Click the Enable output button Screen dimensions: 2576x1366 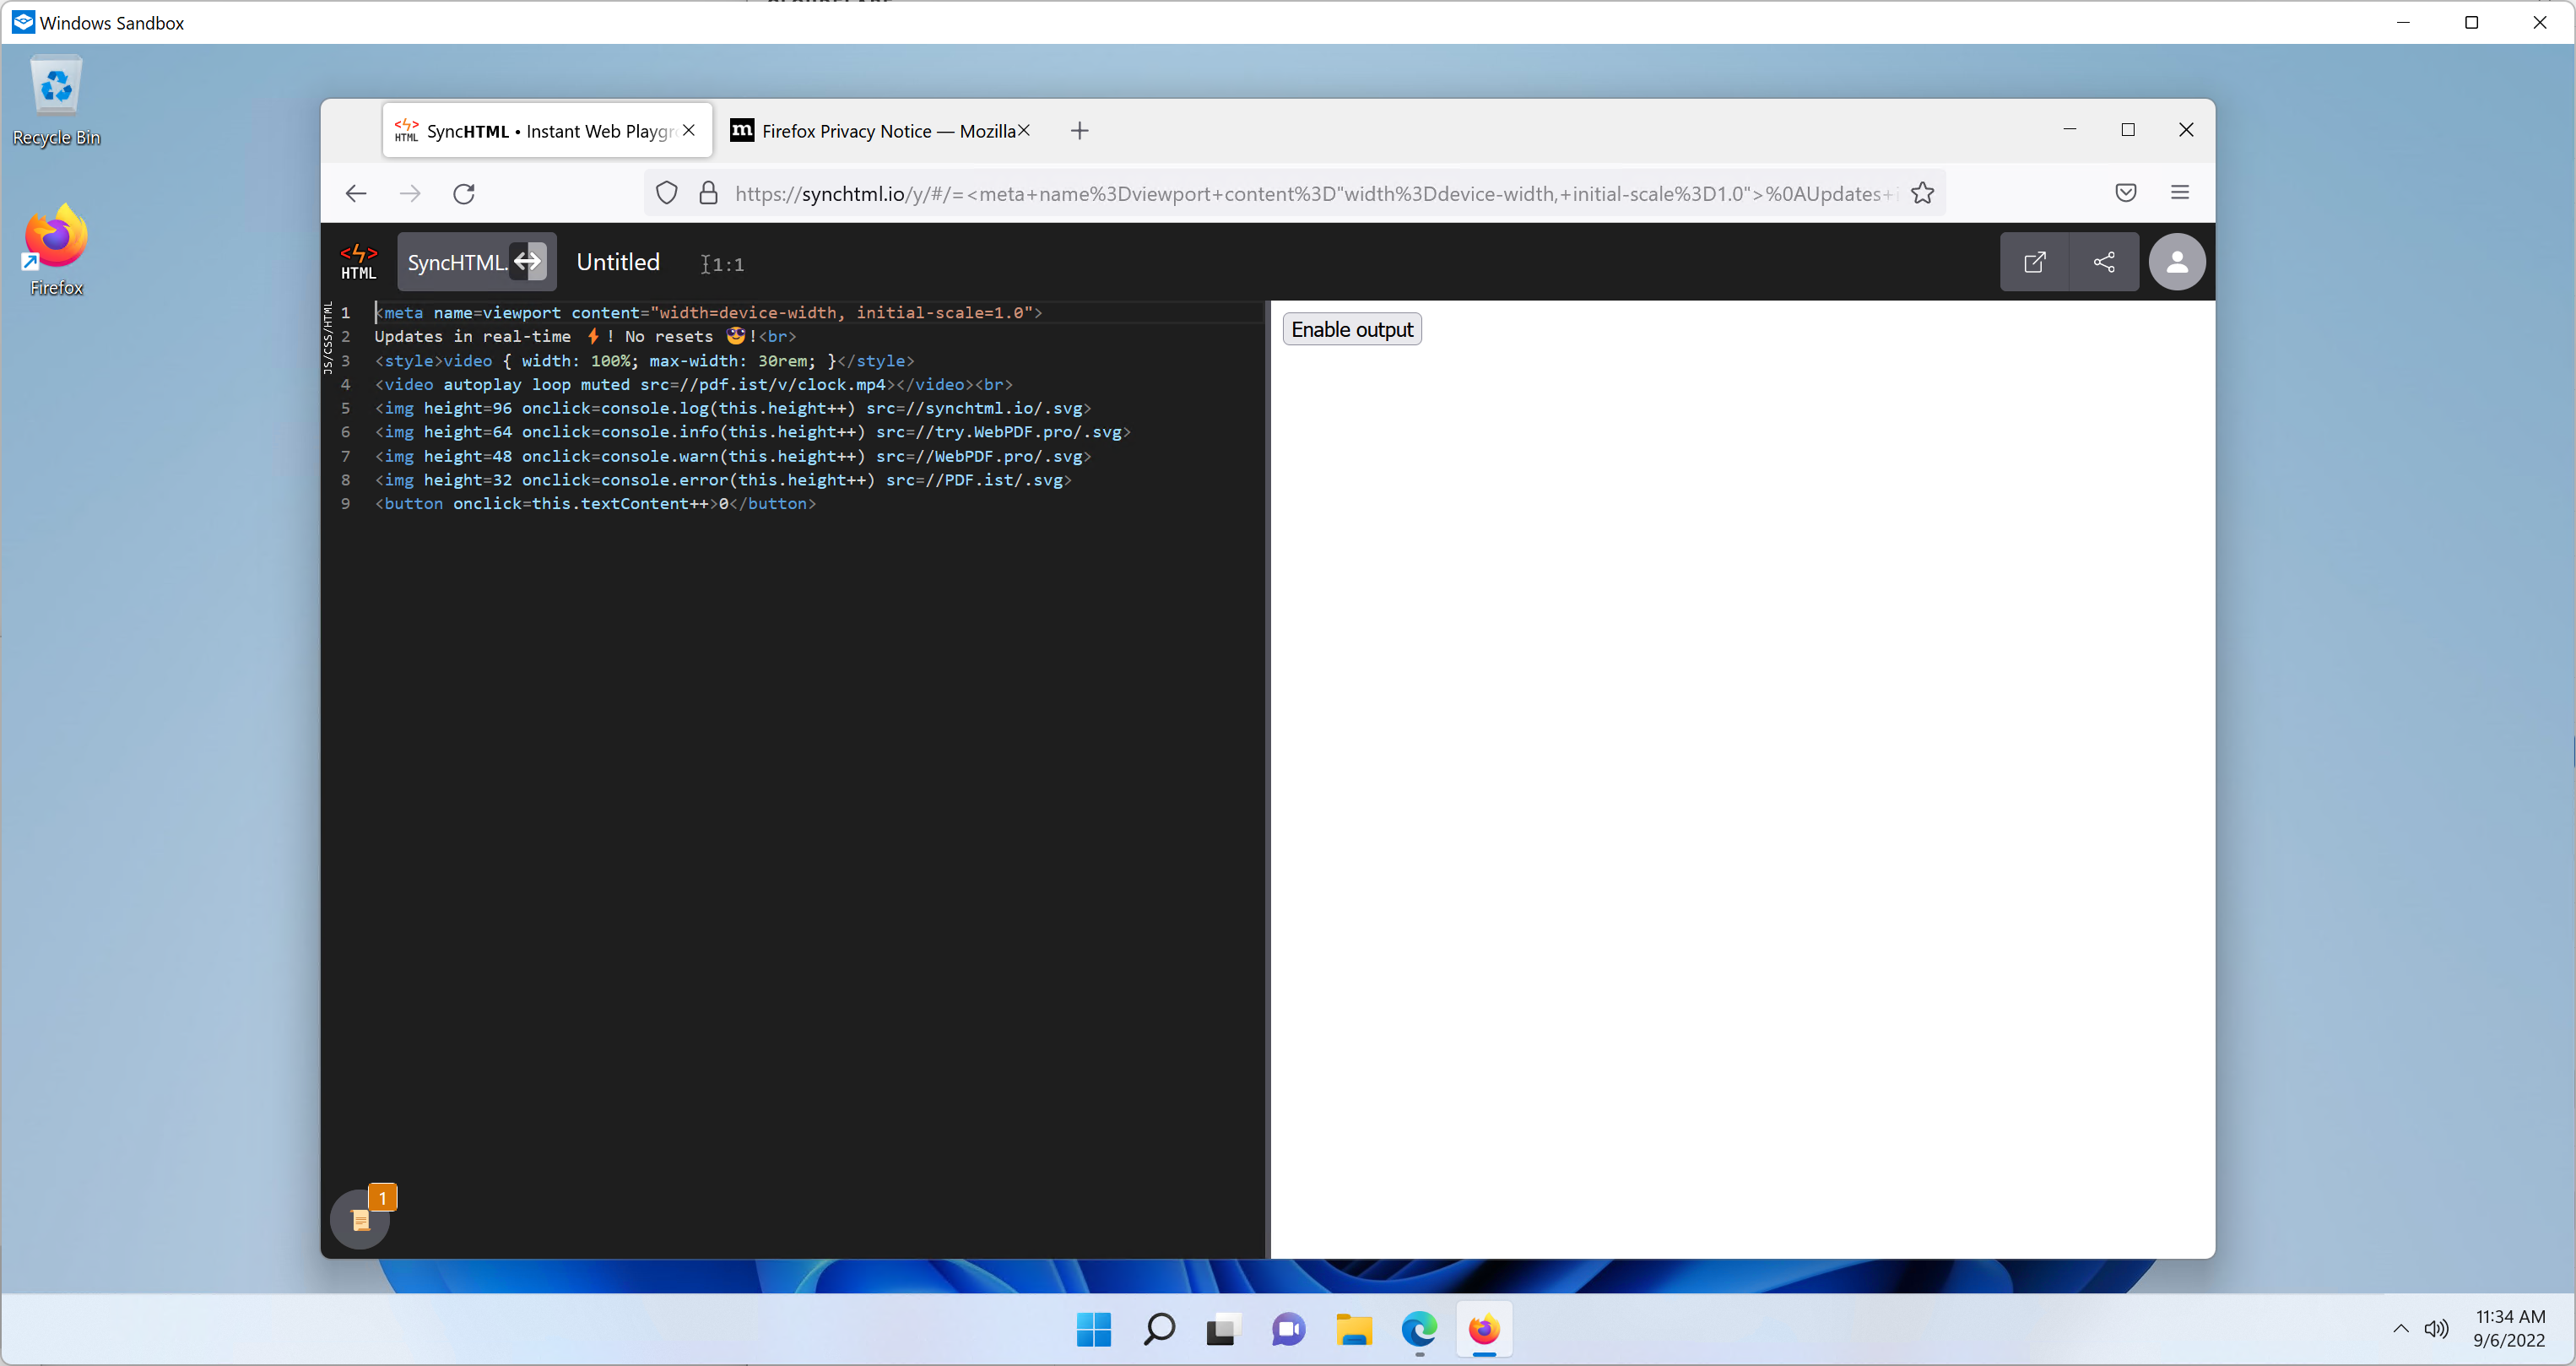1352,329
